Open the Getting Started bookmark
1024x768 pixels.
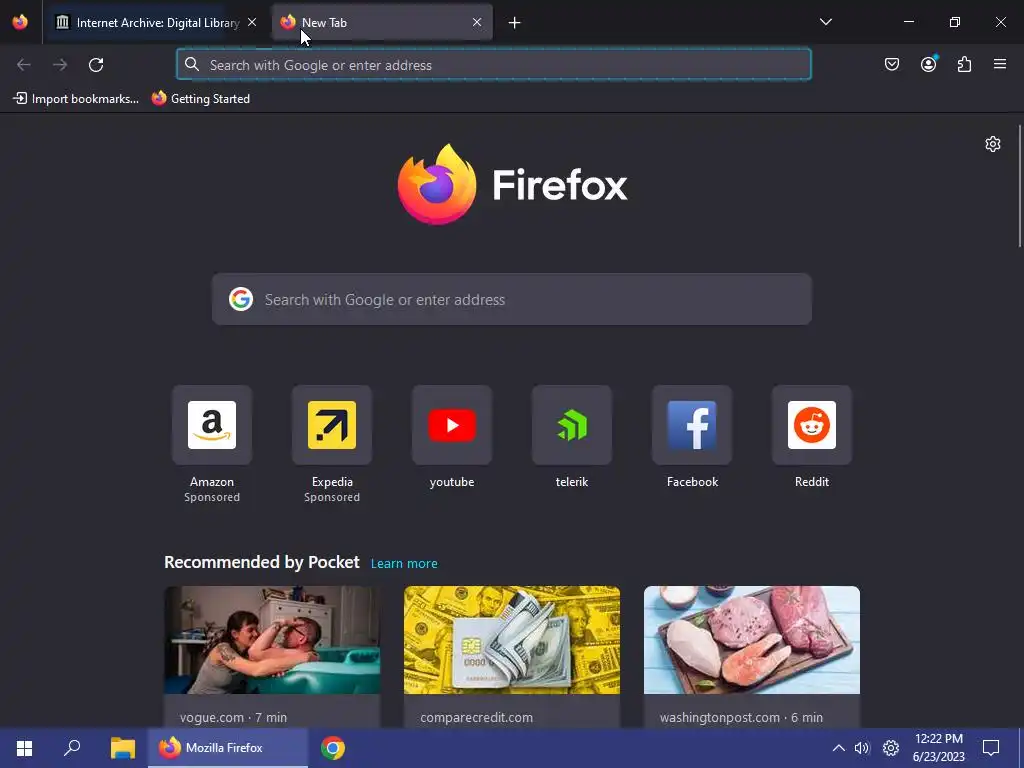pyautogui.click(x=200, y=99)
